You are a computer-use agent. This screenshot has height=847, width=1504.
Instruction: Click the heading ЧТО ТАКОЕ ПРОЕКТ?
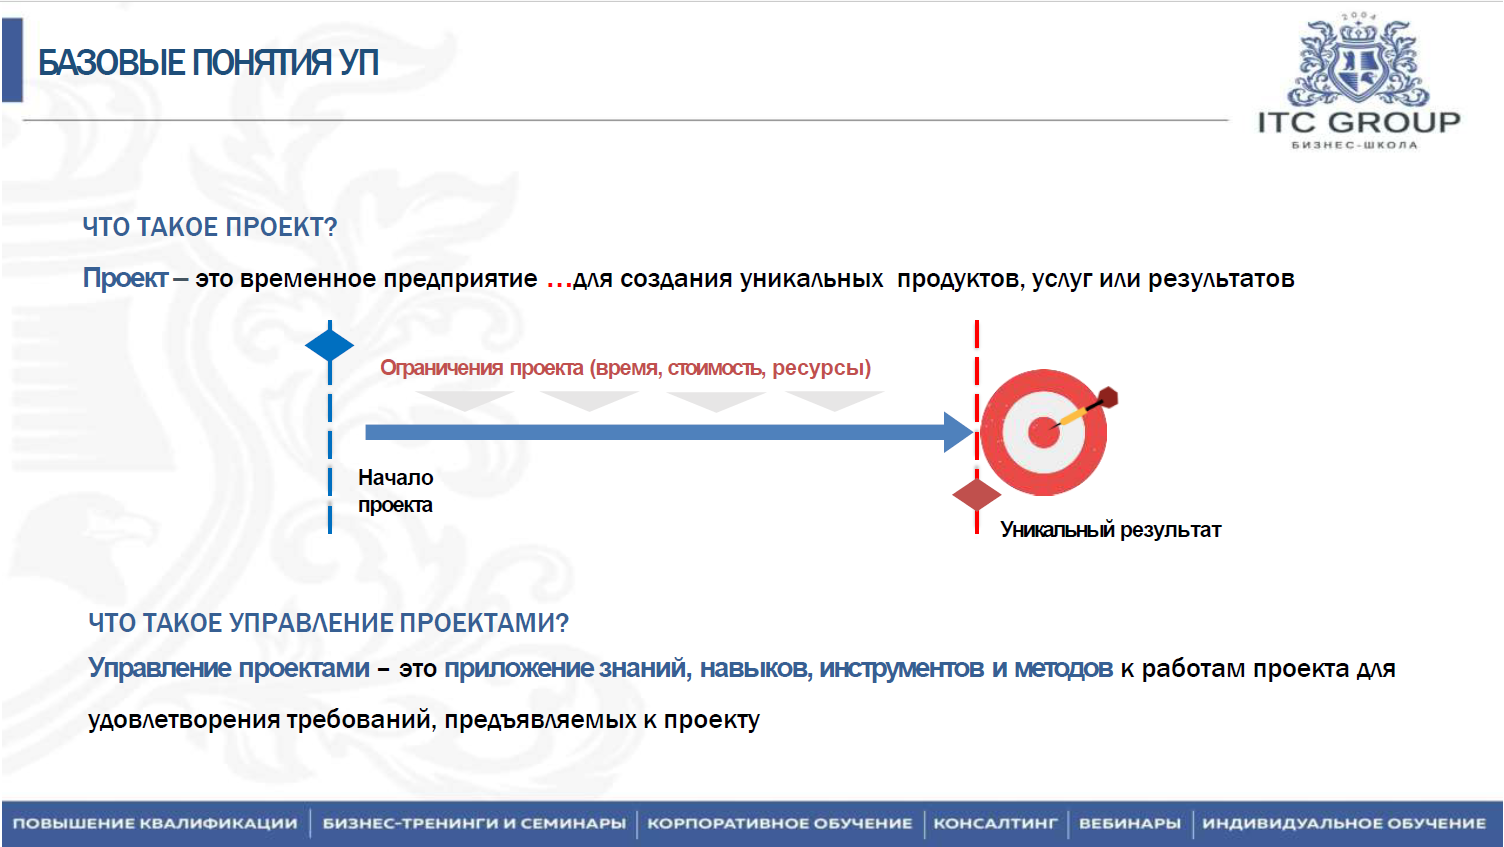click(210, 227)
